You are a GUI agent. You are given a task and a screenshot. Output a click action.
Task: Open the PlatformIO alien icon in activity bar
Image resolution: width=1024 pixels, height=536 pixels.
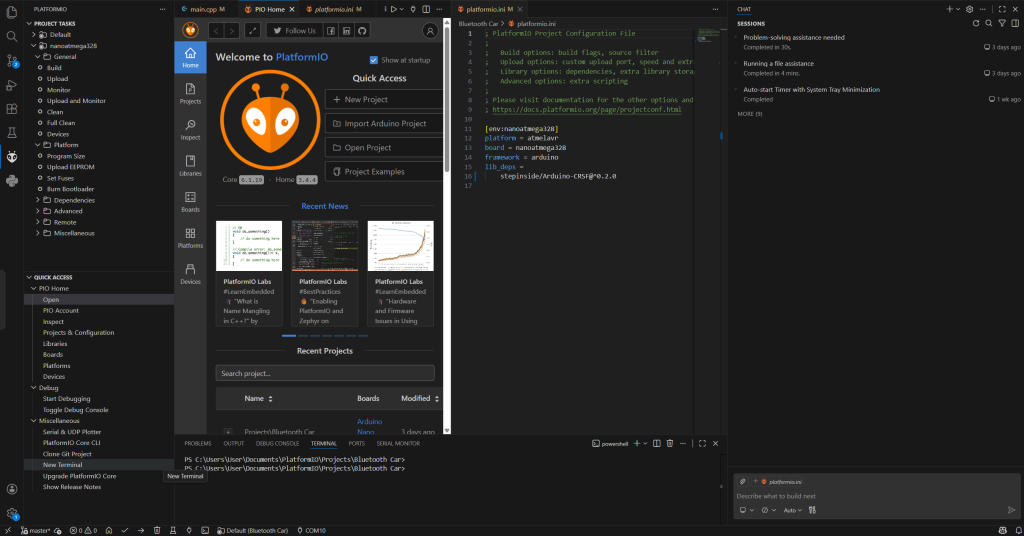coord(12,156)
